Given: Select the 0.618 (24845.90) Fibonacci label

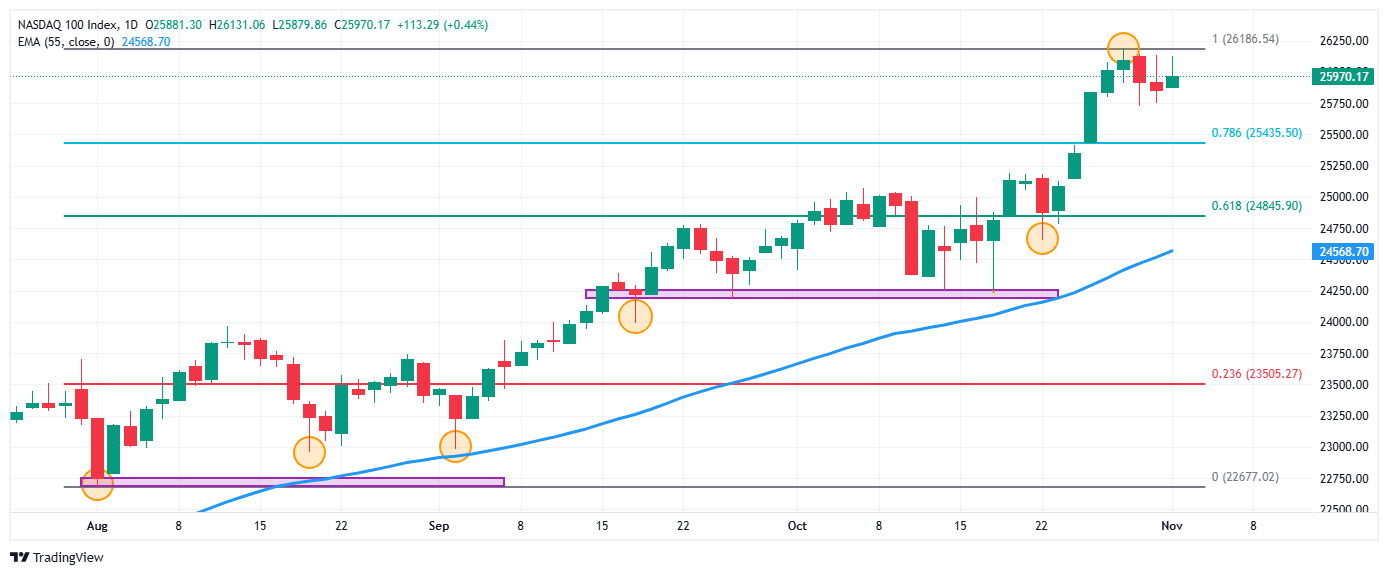Looking at the screenshot, I should coord(1256,206).
